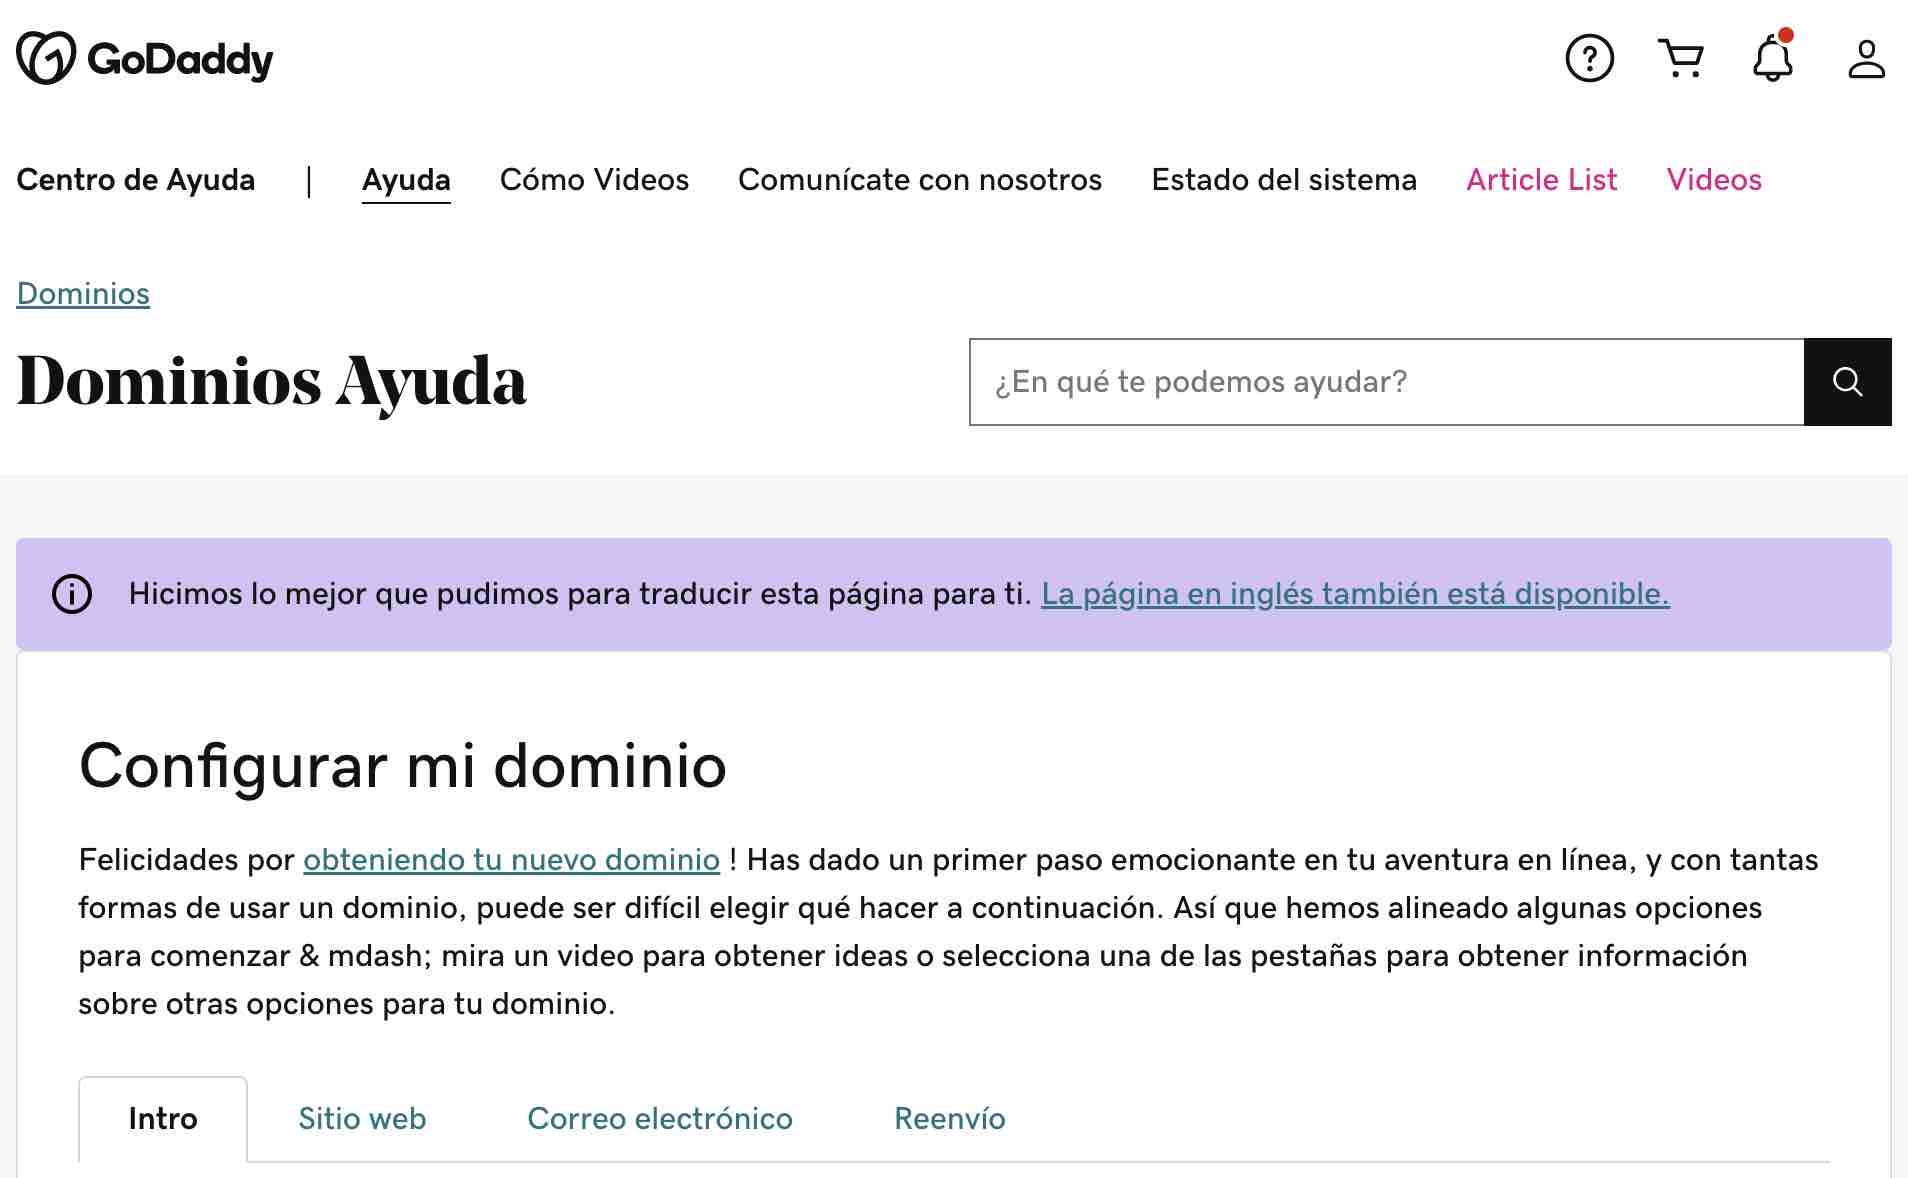The image size is (1908, 1178).
Task: Open the help question mark icon
Action: coord(1589,58)
